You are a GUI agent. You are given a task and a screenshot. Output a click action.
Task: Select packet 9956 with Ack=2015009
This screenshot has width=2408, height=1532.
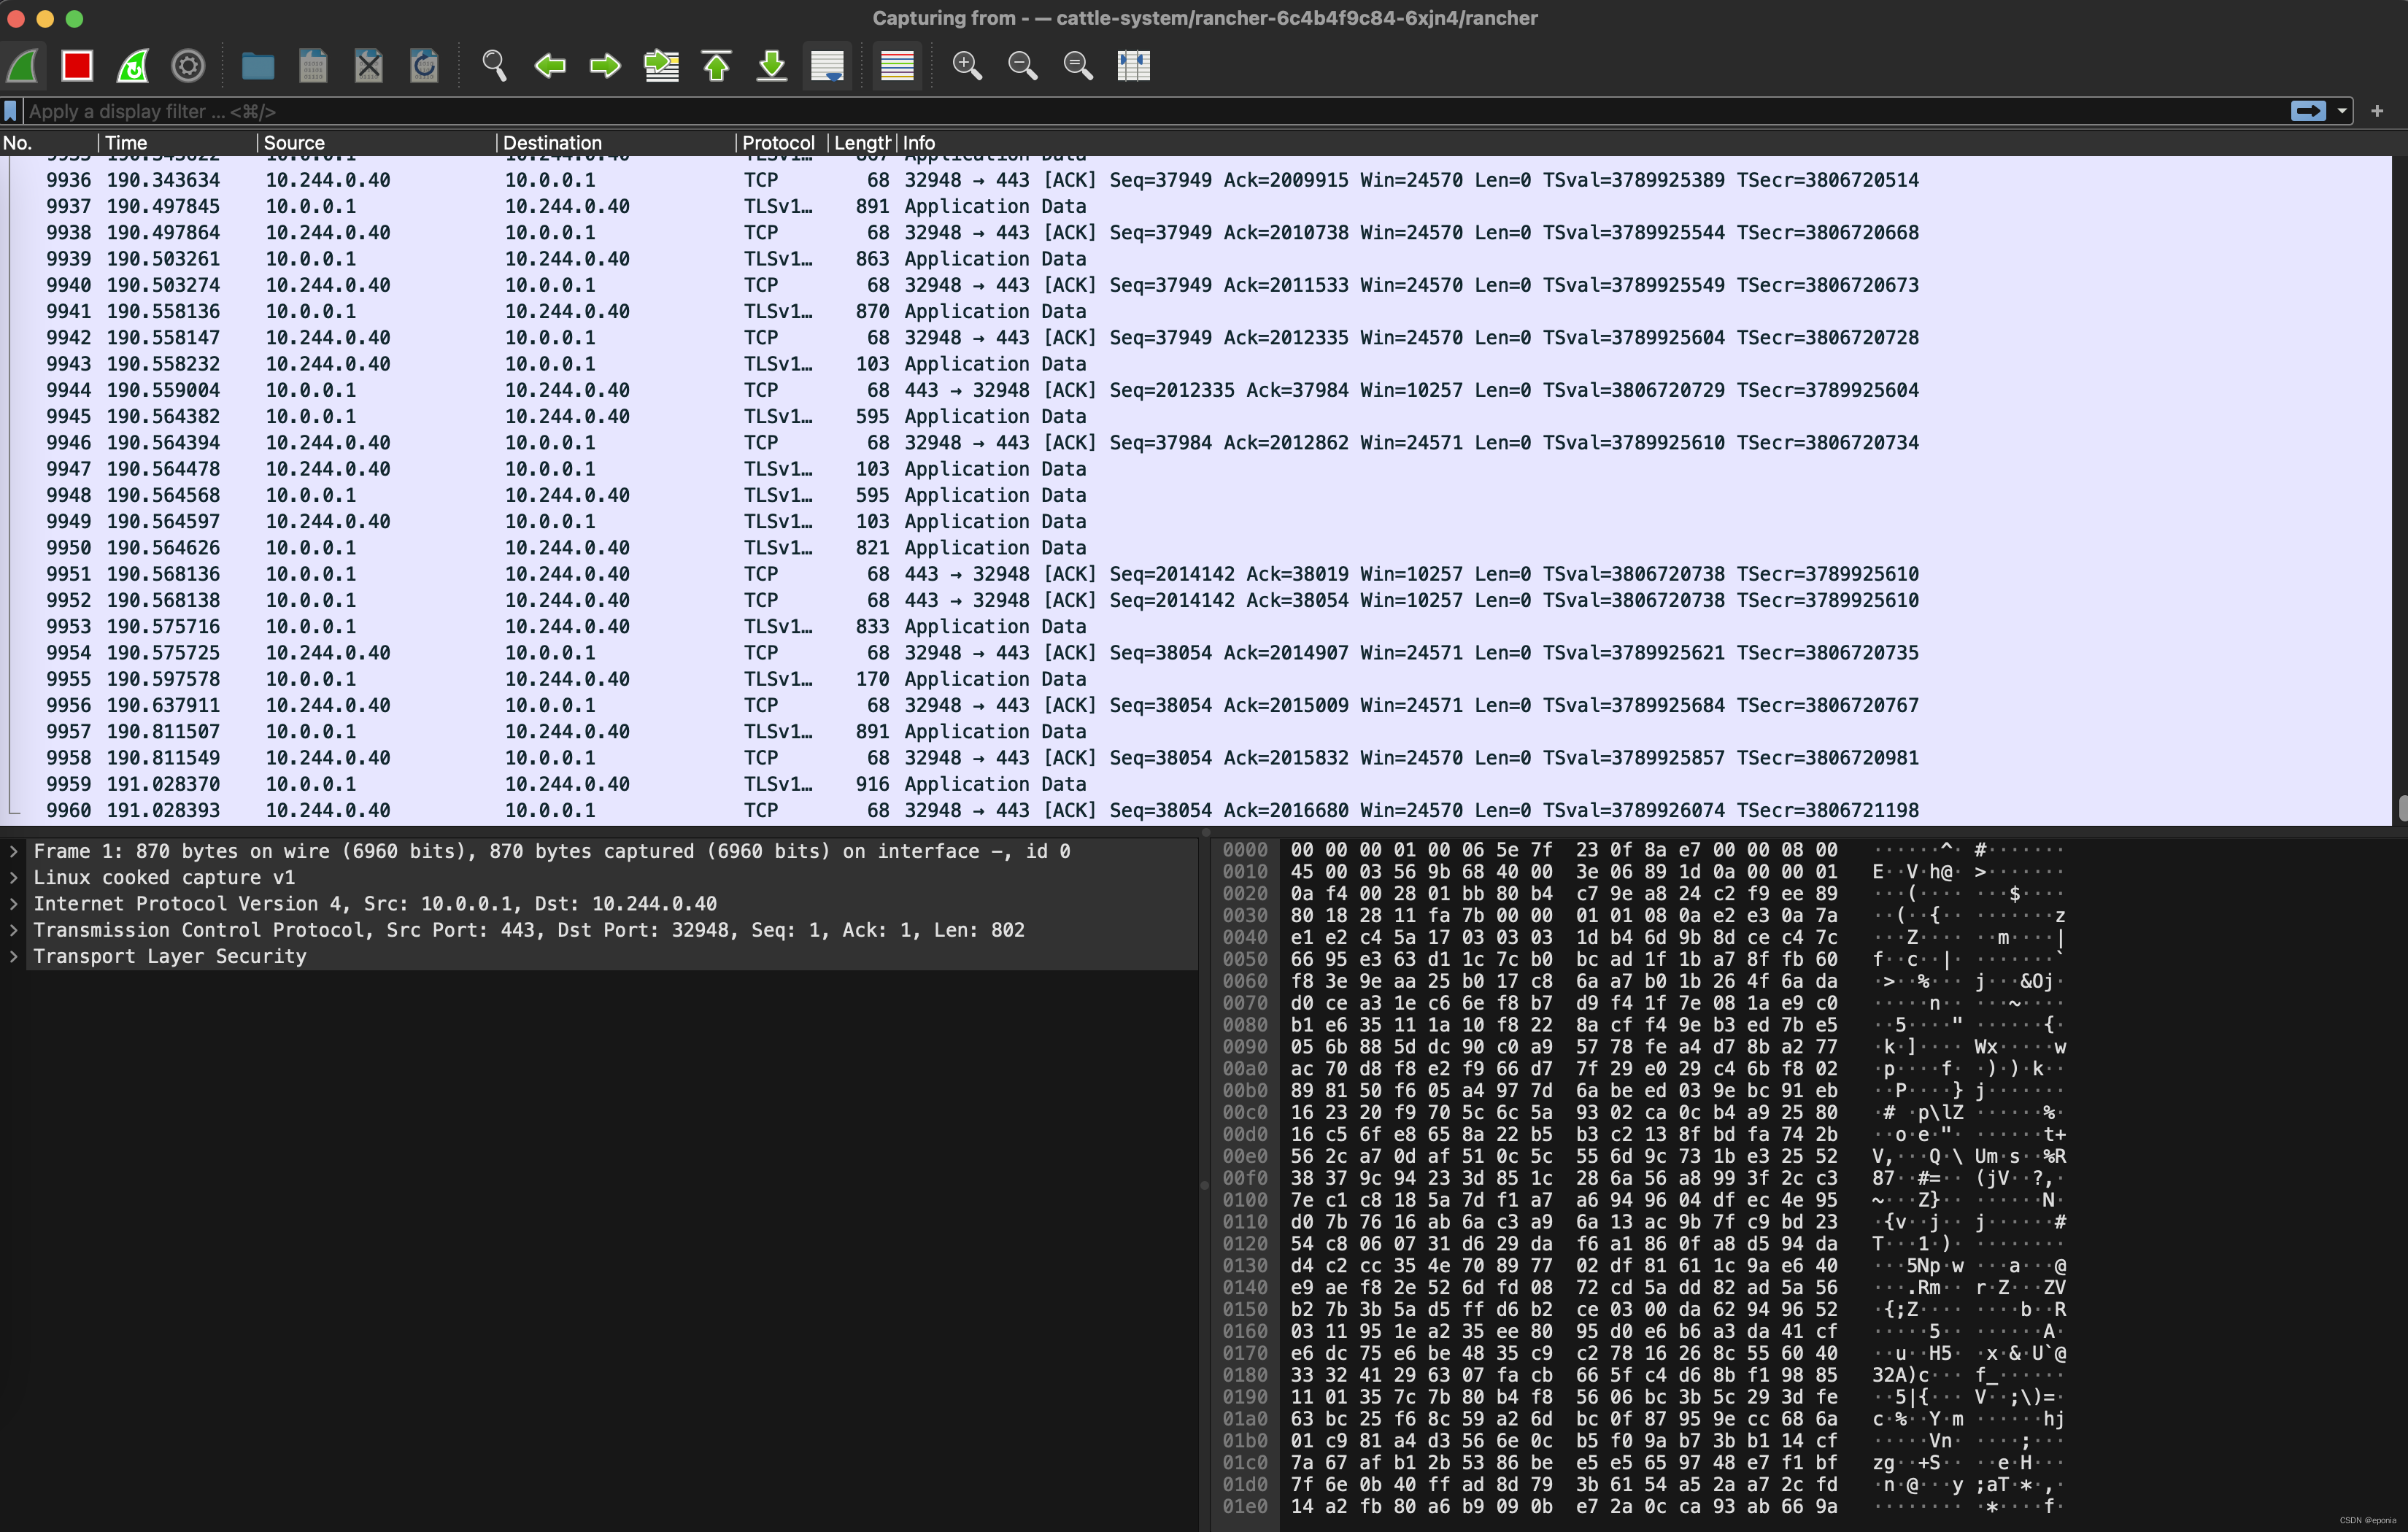[1195, 705]
